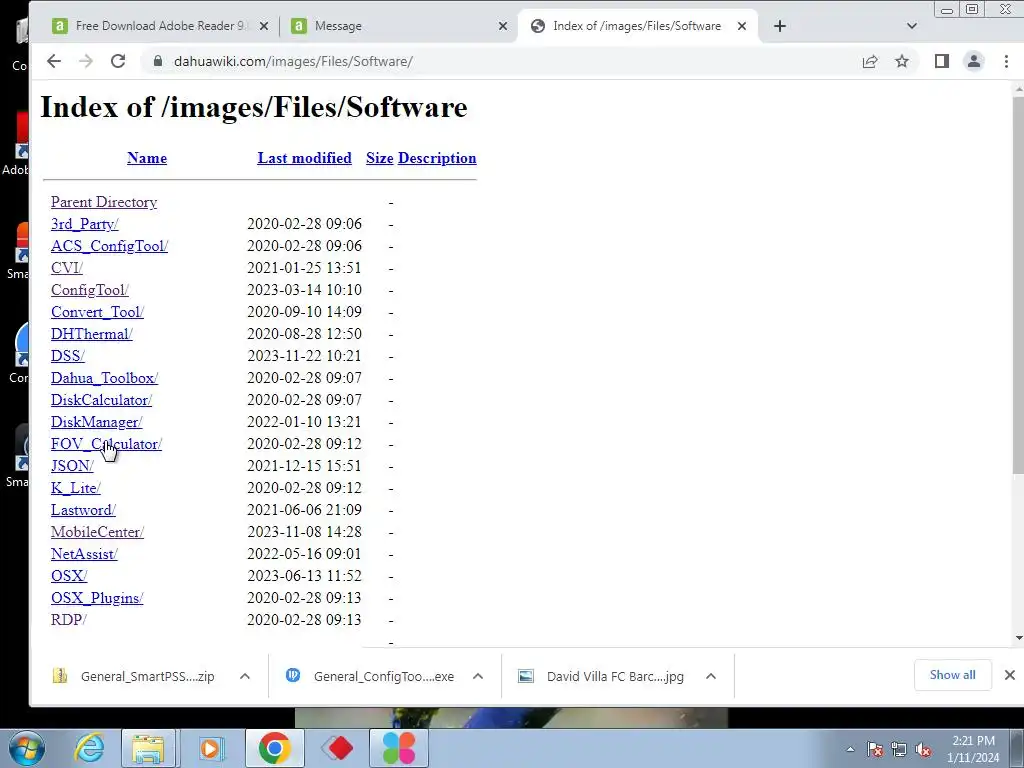Bookmark this page with the star icon
The height and width of the screenshot is (768, 1024).
(x=902, y=61)
